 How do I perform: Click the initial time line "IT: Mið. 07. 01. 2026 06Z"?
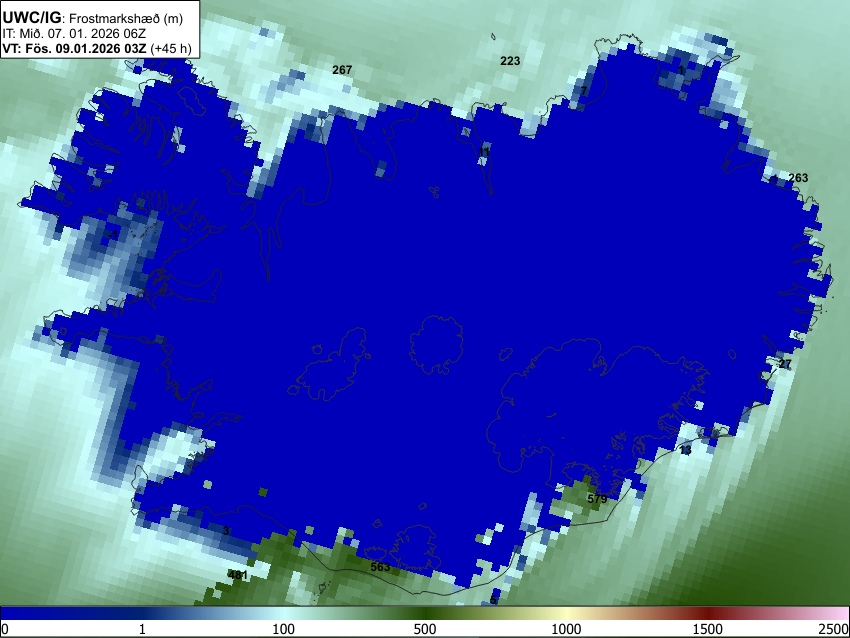point(76,34)
